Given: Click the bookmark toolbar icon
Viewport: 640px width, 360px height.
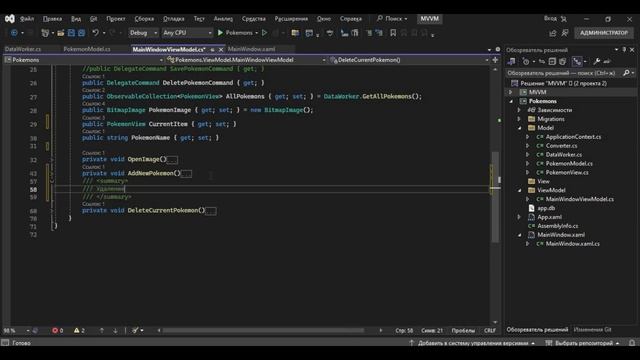Looking at the screenshot, I should coord(393,33).
